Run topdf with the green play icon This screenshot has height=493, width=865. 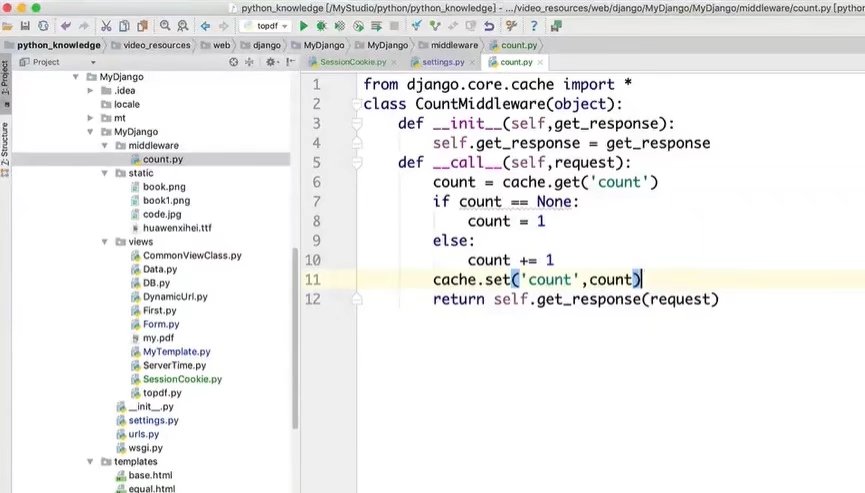(x=303, y=26)
